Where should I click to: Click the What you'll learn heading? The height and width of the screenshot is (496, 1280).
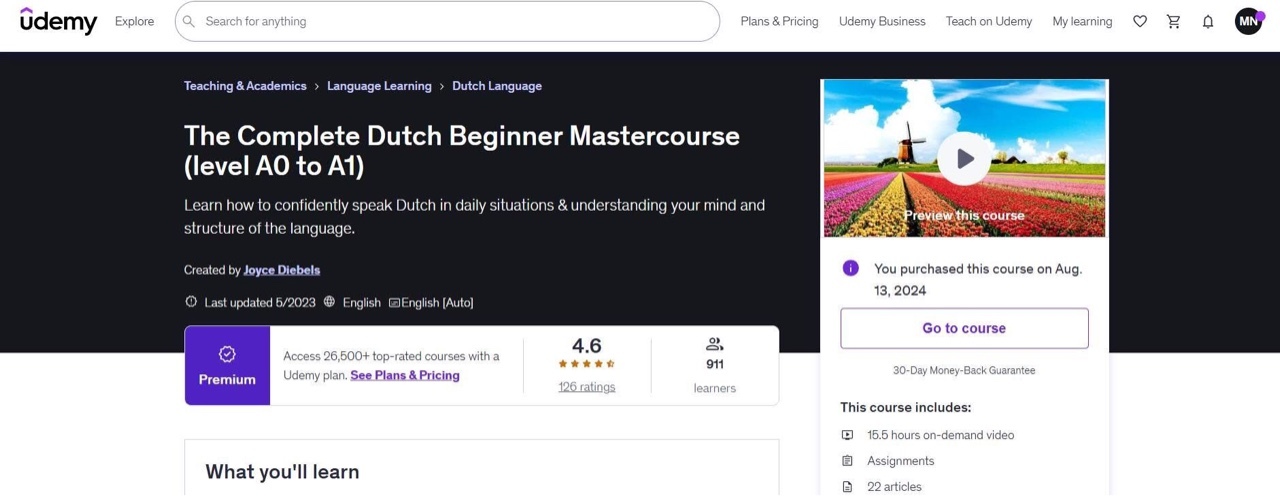tap(282, 472)
